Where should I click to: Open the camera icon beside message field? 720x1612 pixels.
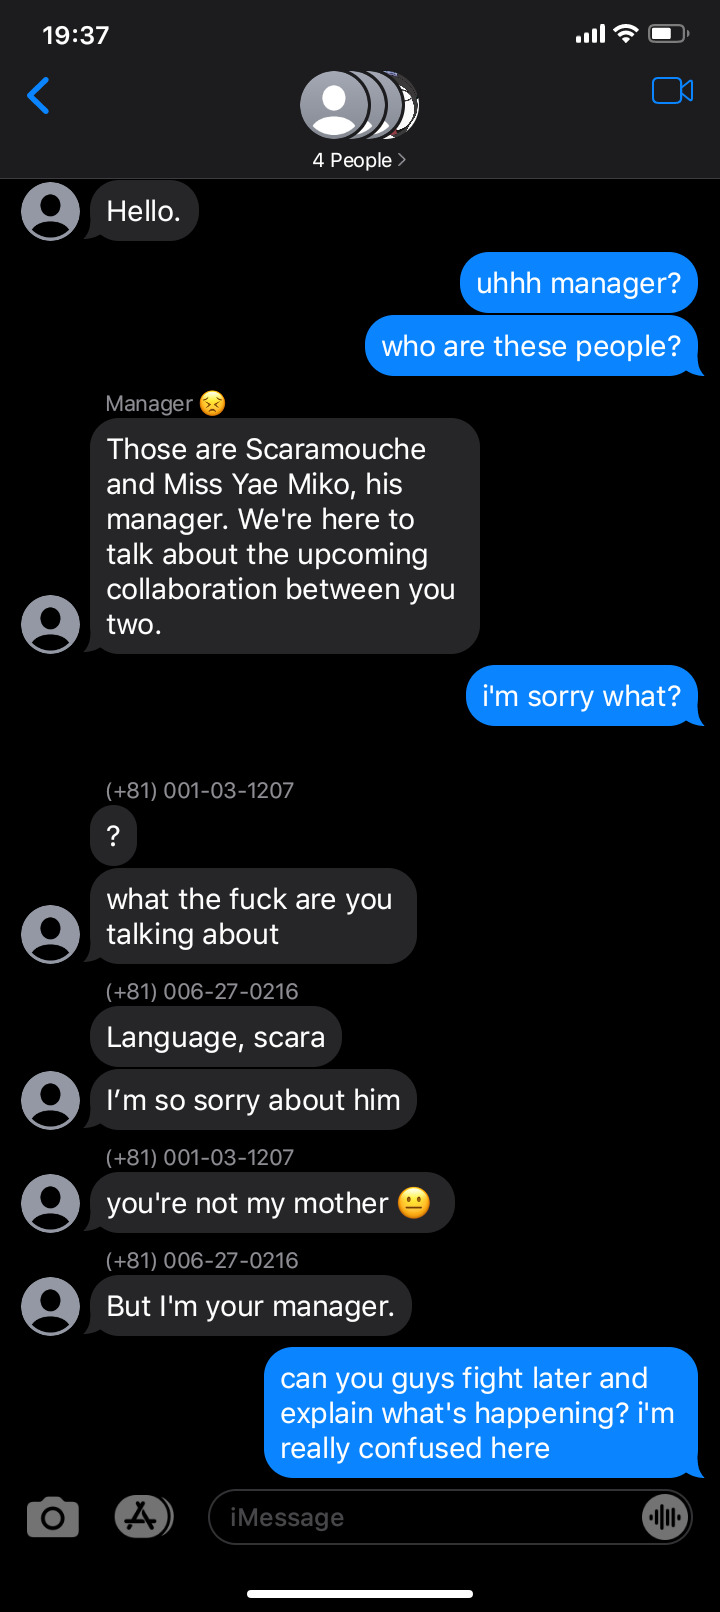53,1518
